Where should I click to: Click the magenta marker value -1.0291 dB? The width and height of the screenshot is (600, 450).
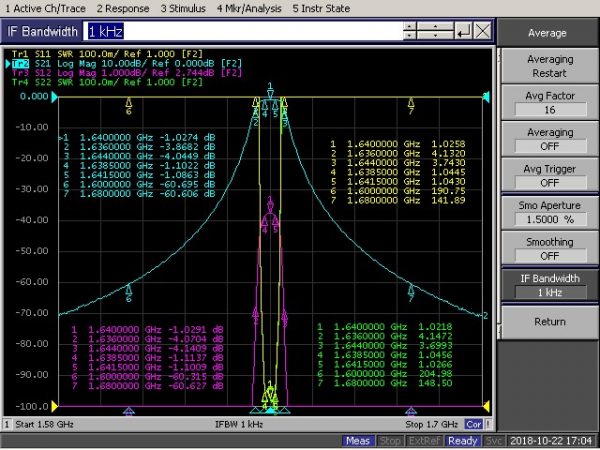click(196, 329)
